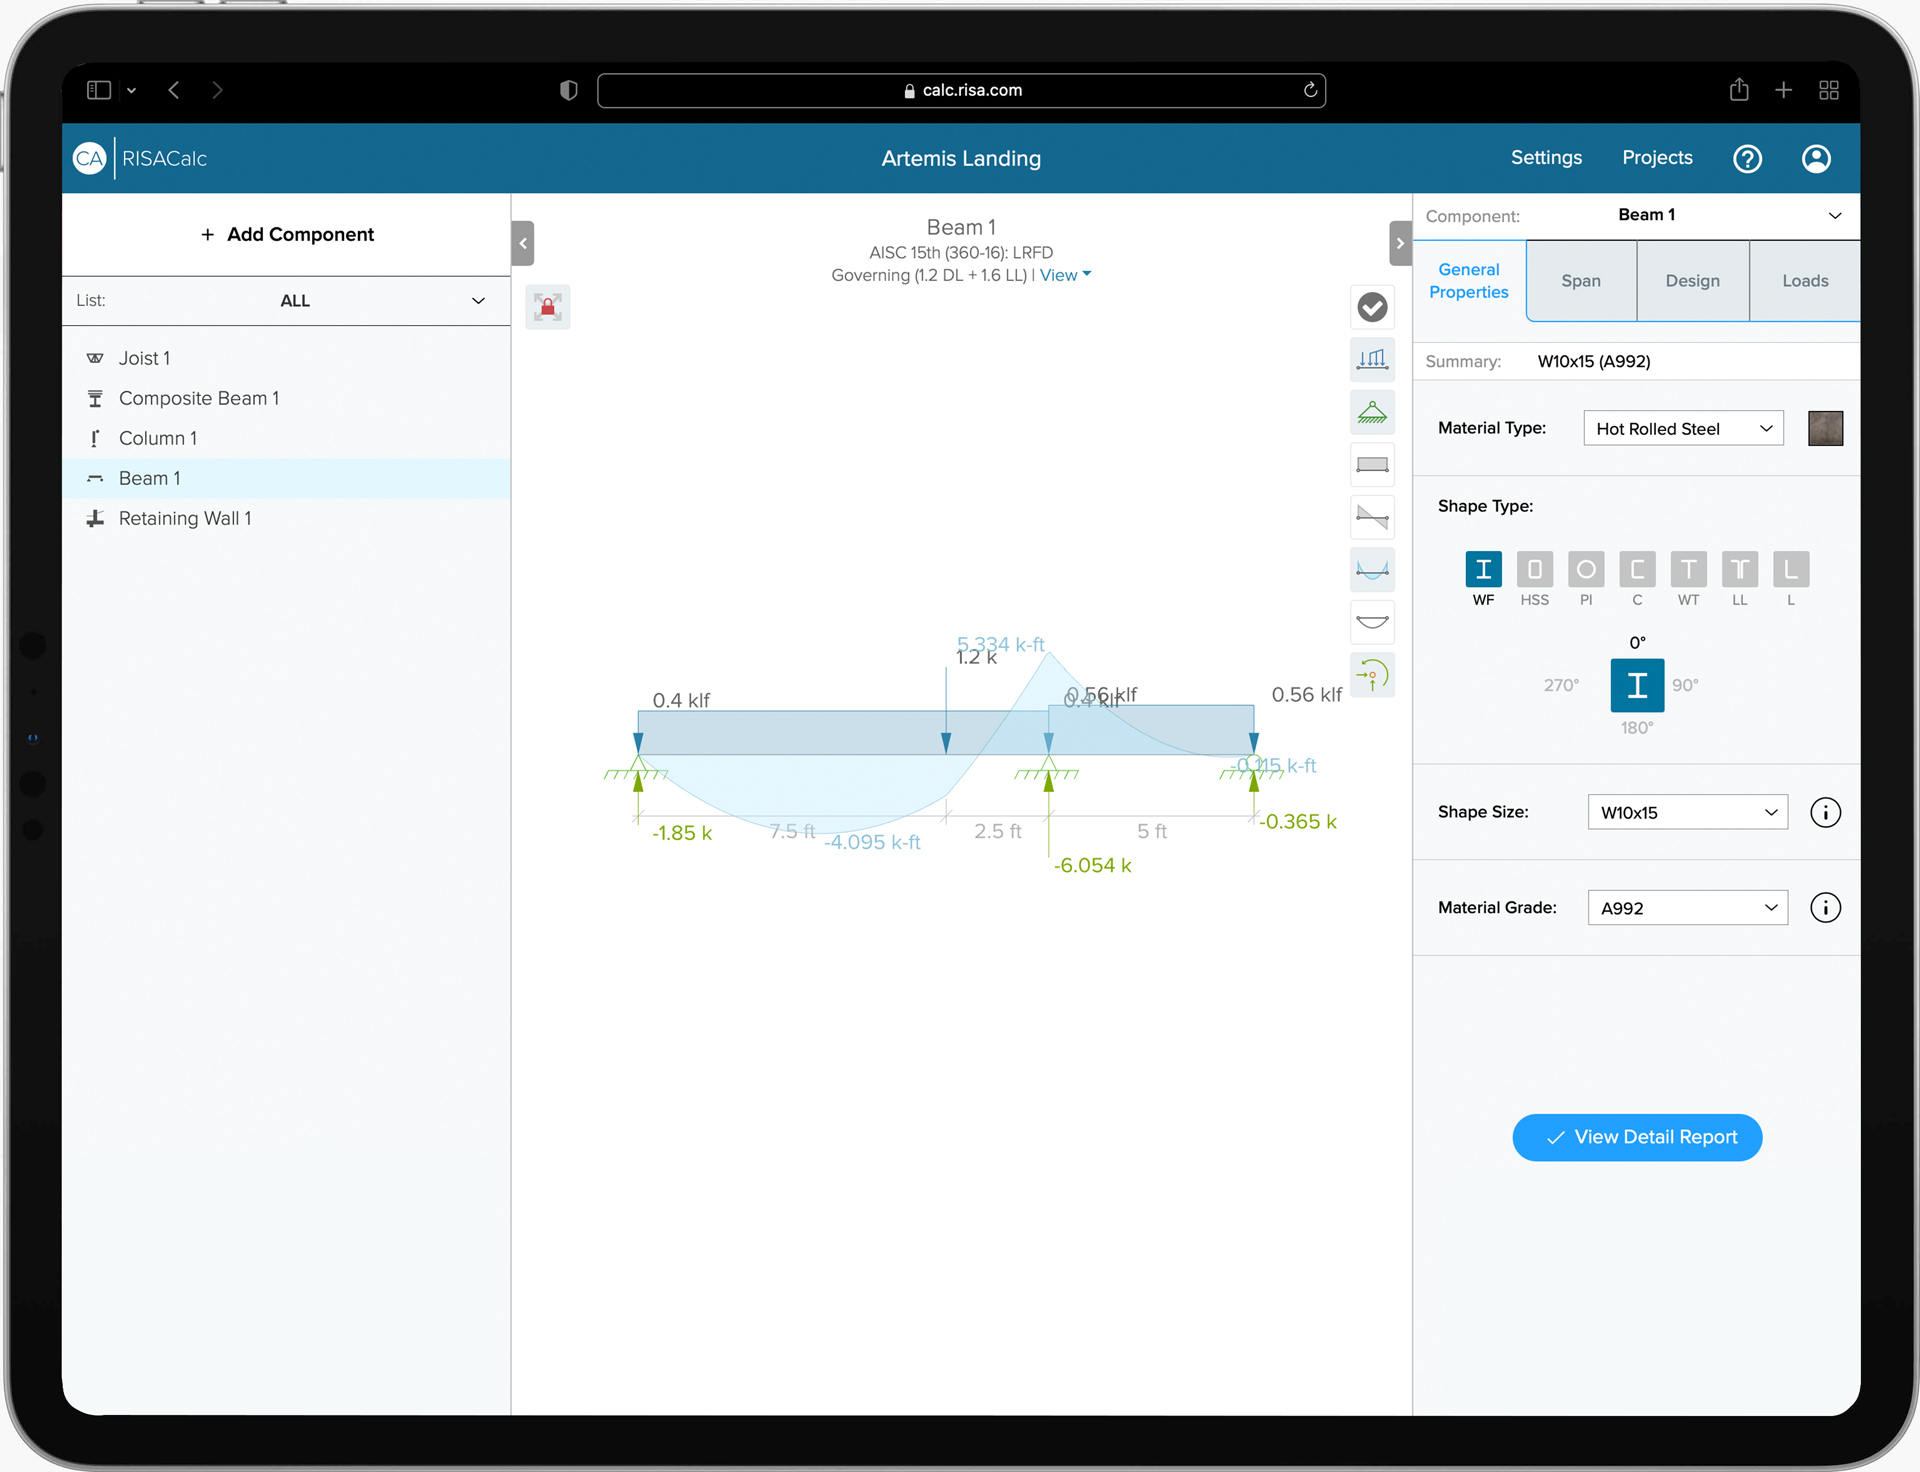The height and width of the screenshot is (1472, 1920).
Task: Click the Hot Rolled Steel material swatch
Action: pos(1825,428)
